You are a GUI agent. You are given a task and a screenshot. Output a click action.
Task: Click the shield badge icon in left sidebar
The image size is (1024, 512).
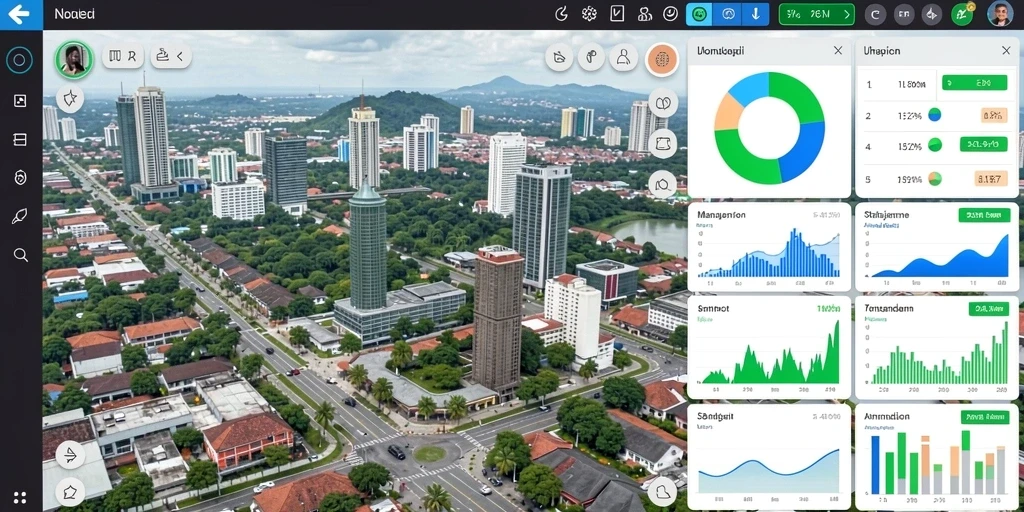click(x=20, y=178)
